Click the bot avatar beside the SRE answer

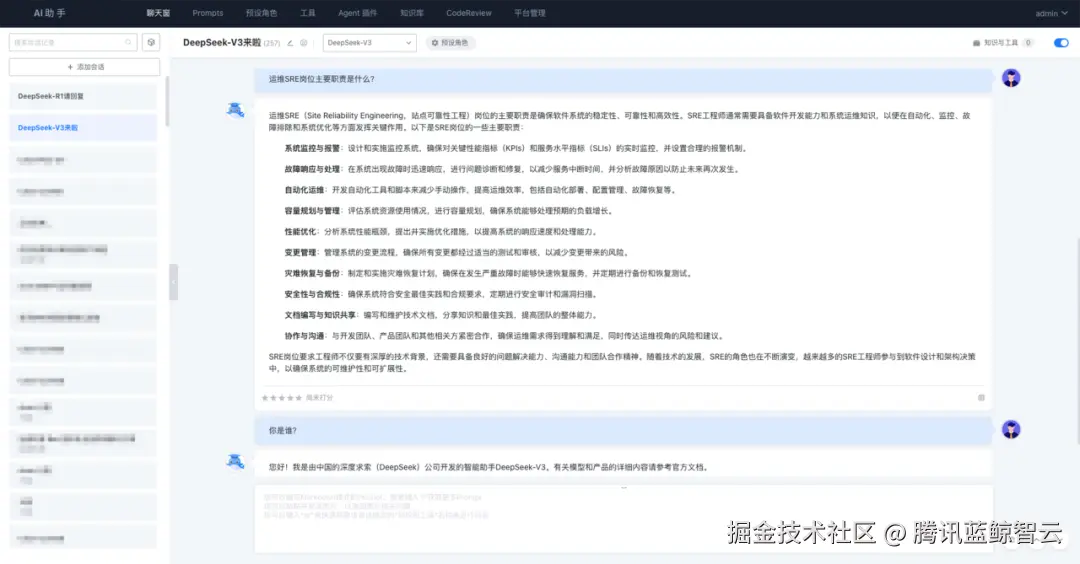click(236, 109)
